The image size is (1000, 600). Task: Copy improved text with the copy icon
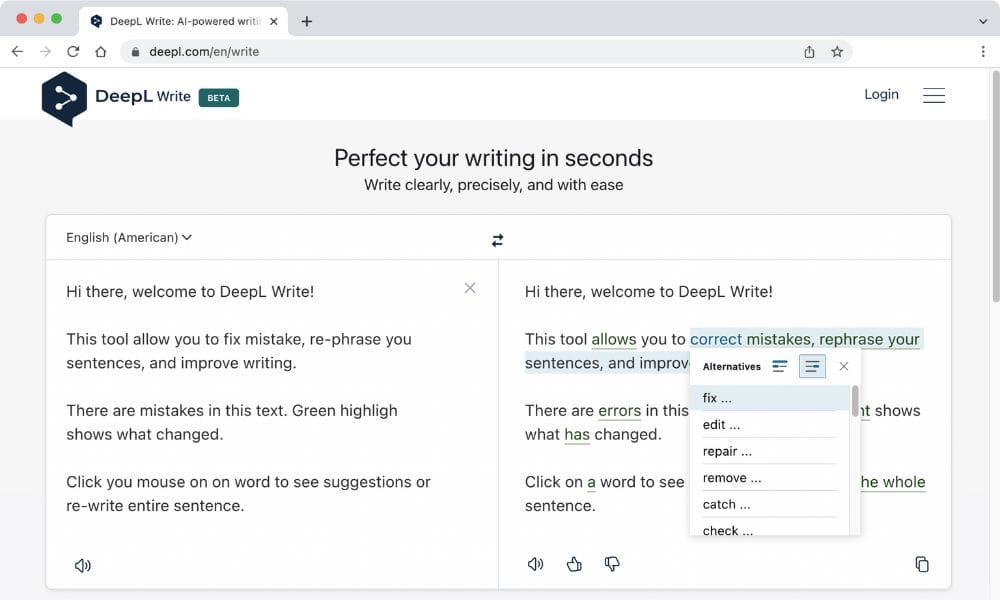coord(921,564)
